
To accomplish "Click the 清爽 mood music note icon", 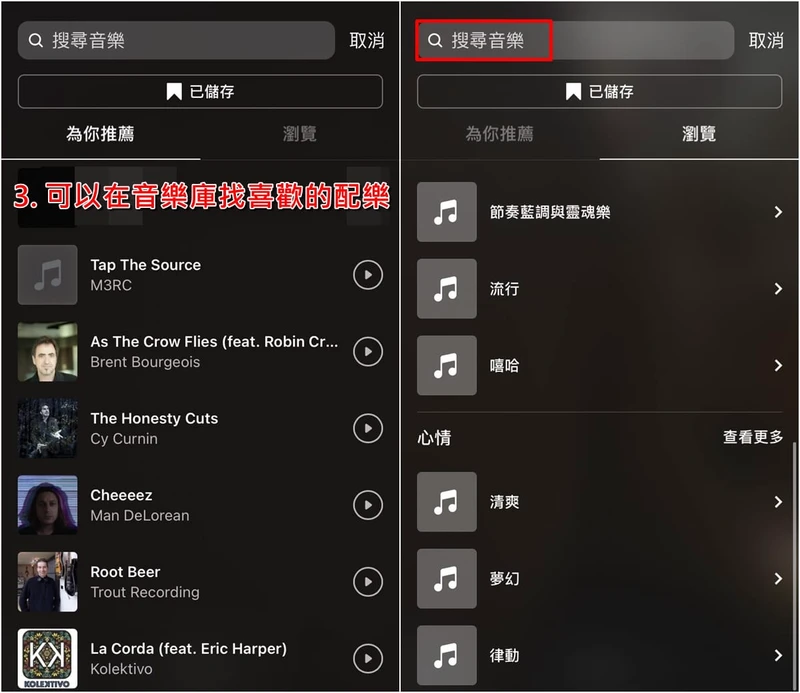I will [x=447, y=502].
